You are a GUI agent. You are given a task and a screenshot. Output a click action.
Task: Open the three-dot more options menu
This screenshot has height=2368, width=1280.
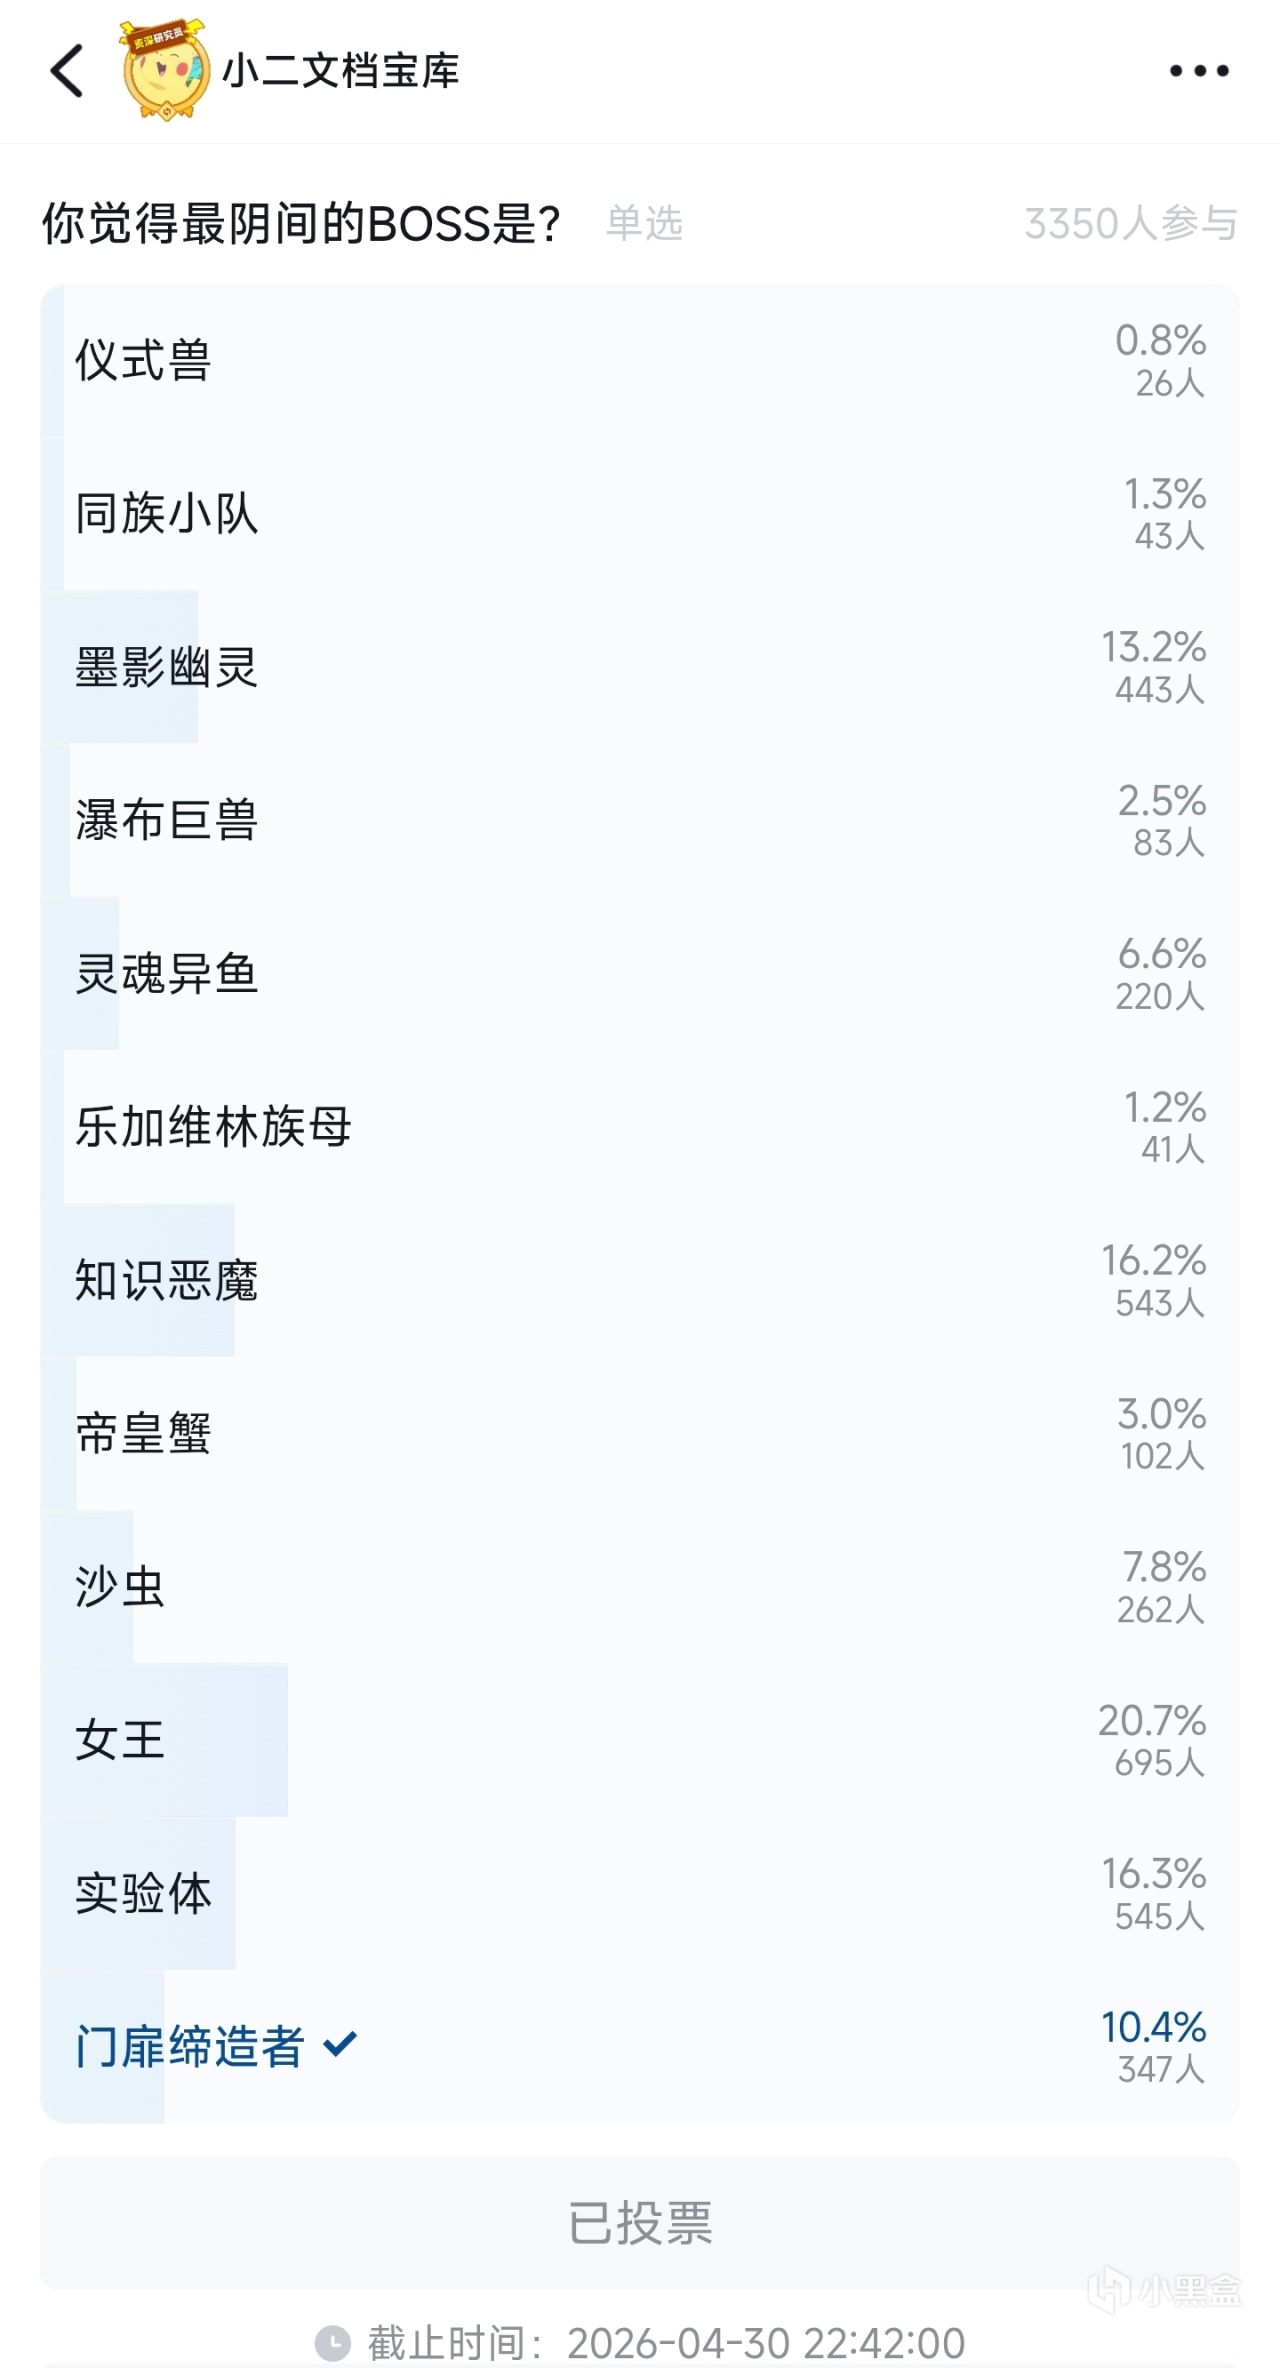tap(1199, 71)
